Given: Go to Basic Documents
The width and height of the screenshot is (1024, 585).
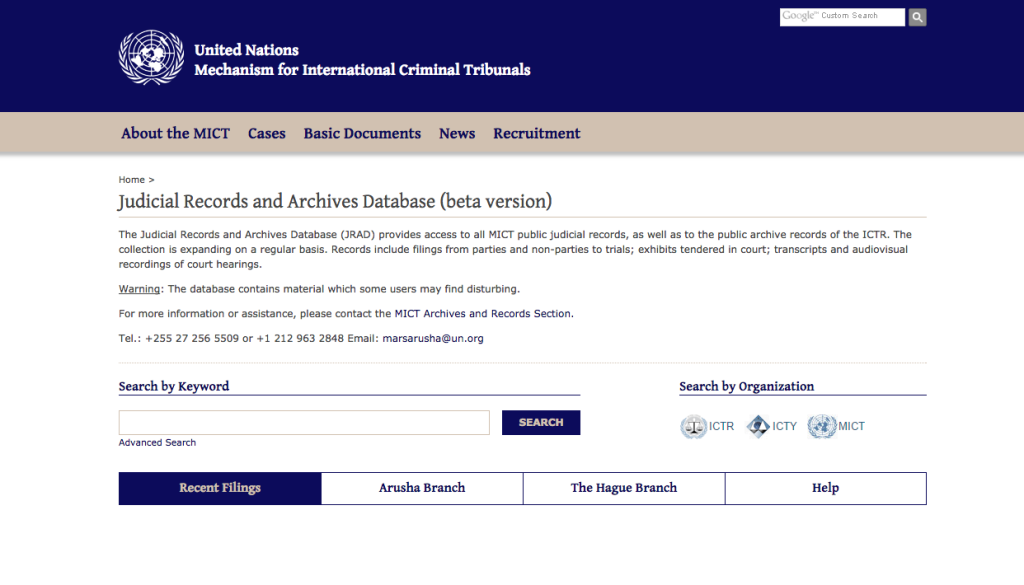Looking at the screenshot, I should [x=362, y=133].
